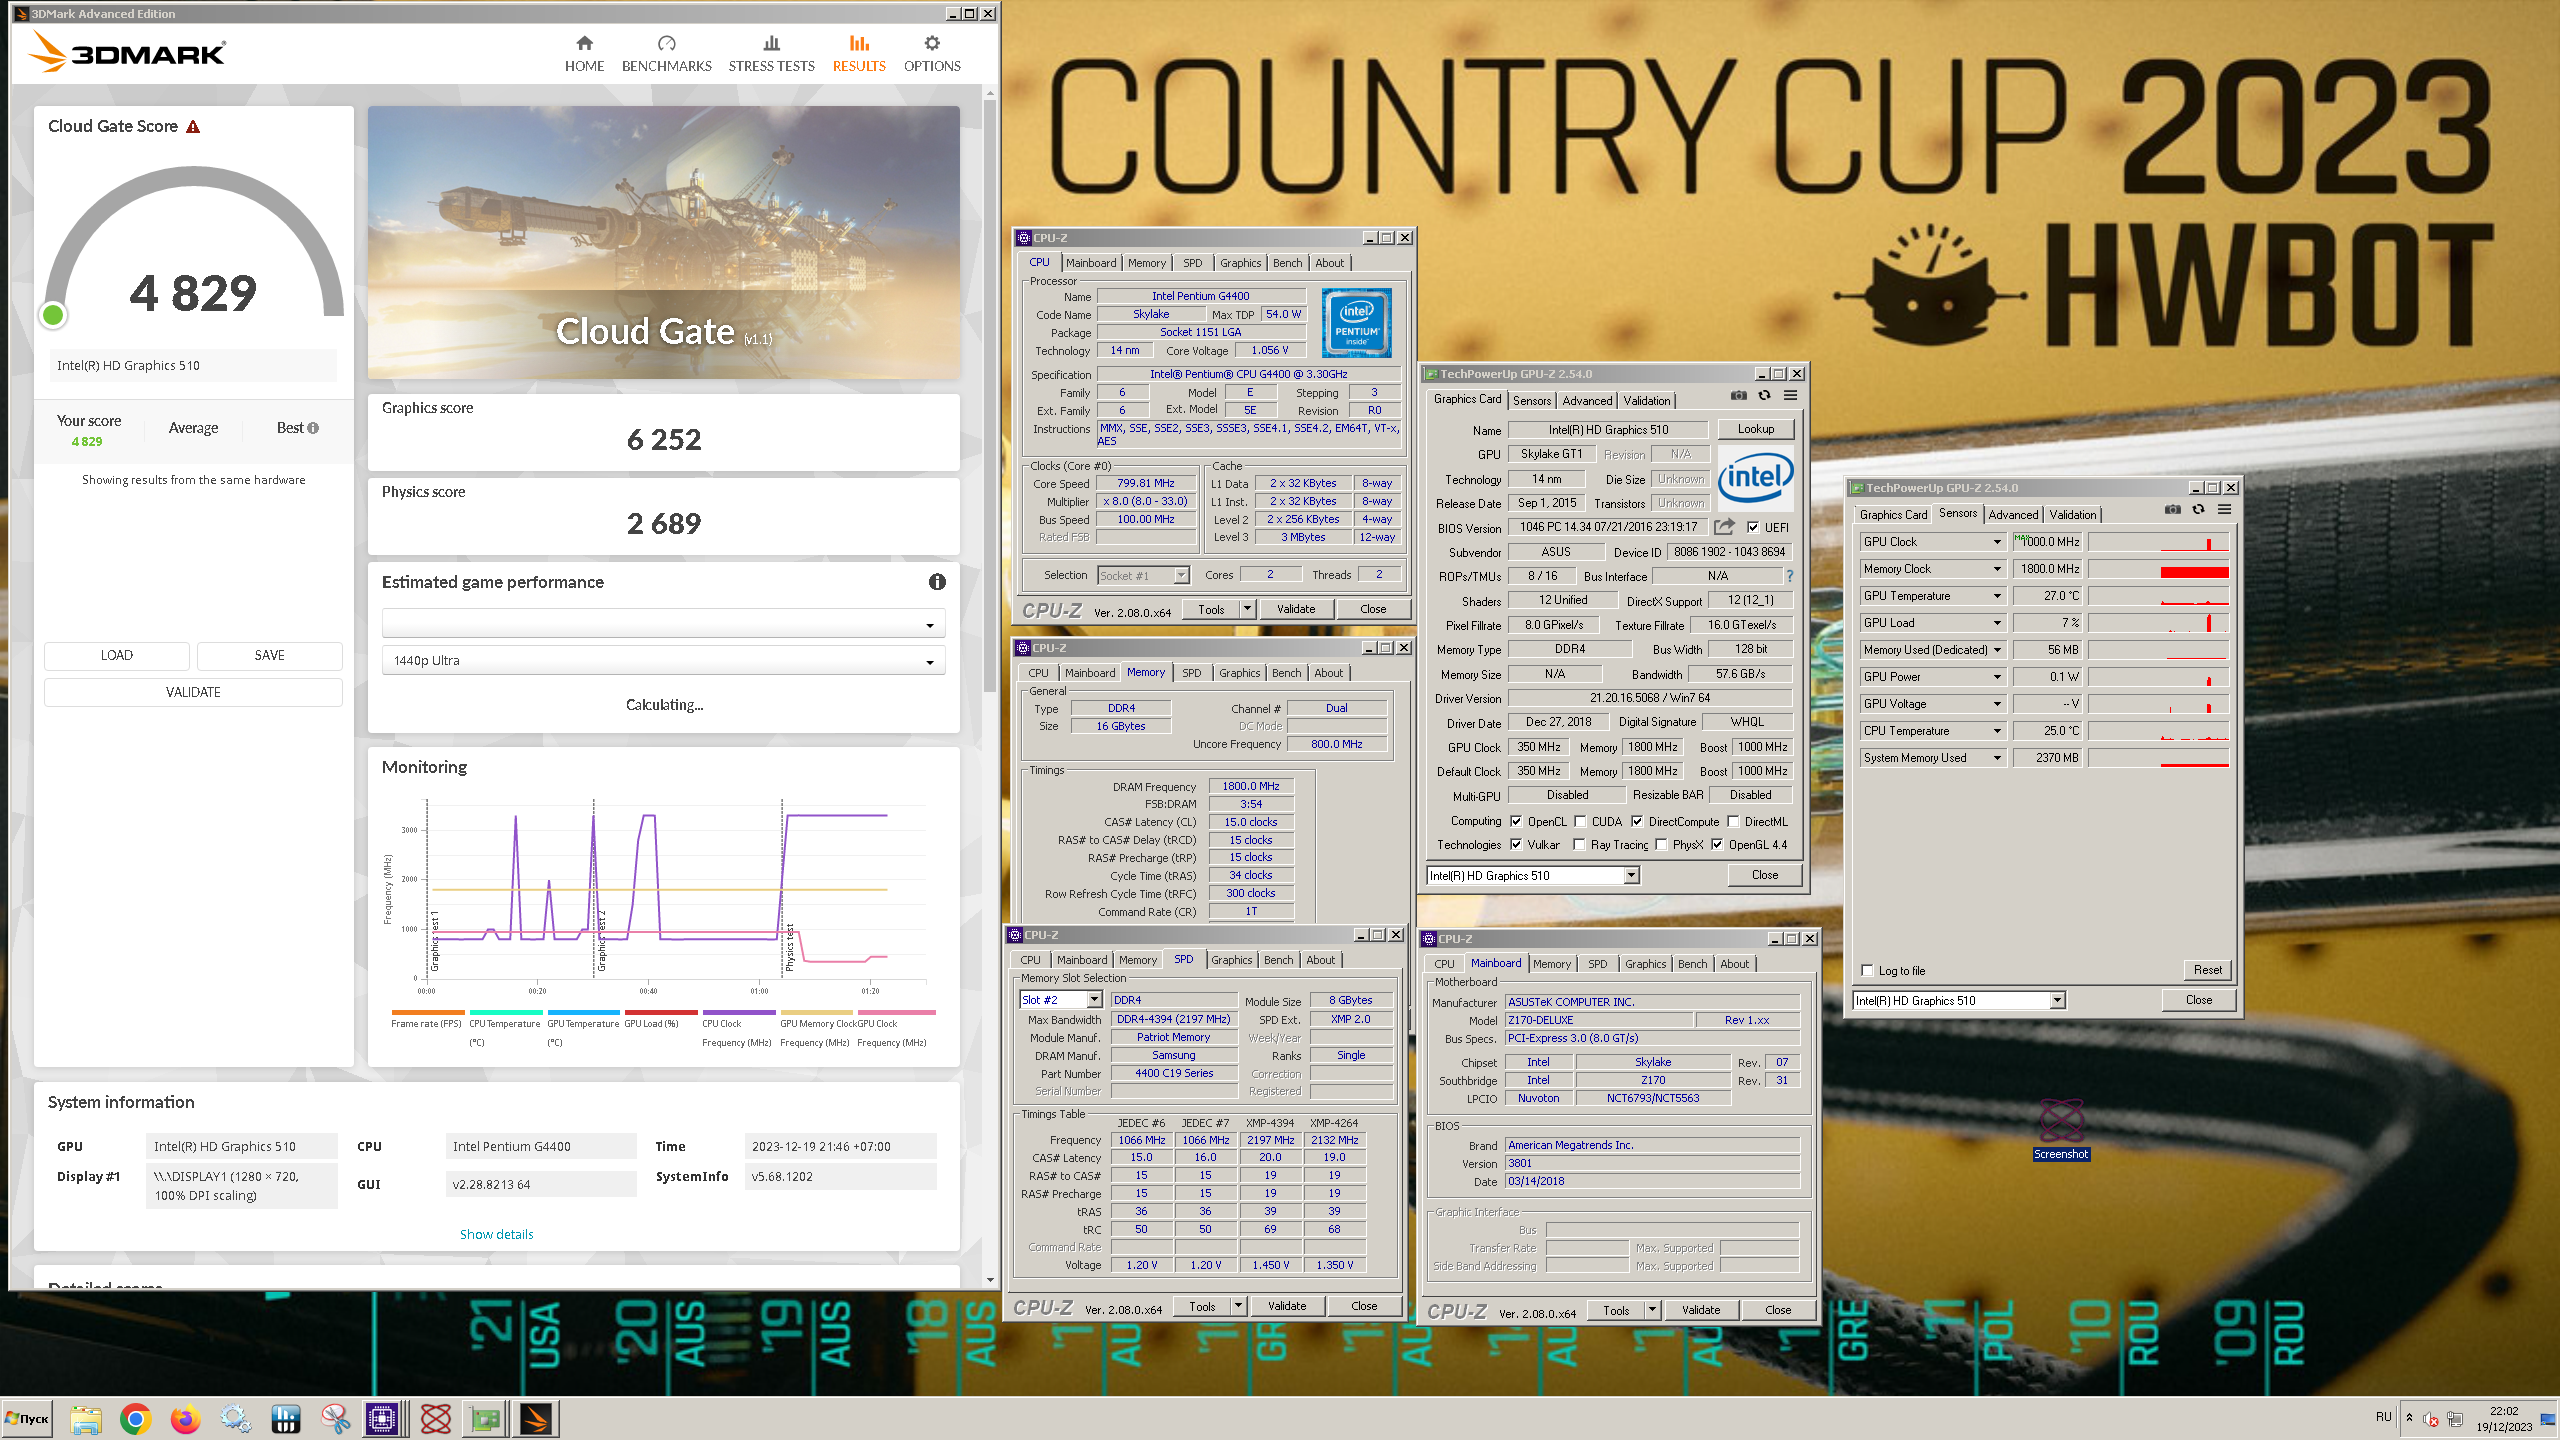Click the CPU Clock legend swatch in Monitoring
This screenshot has width=2560, height=1440.
click(x=738, y=1013)
